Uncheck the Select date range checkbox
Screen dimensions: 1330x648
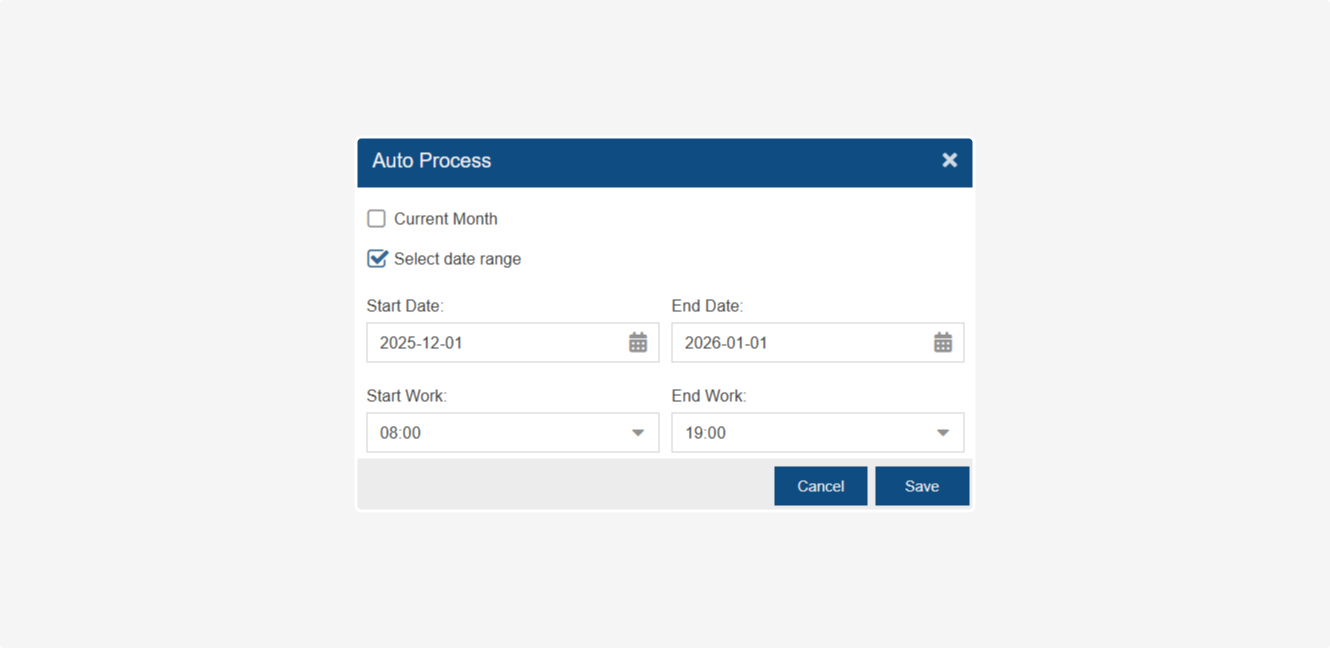377,259
